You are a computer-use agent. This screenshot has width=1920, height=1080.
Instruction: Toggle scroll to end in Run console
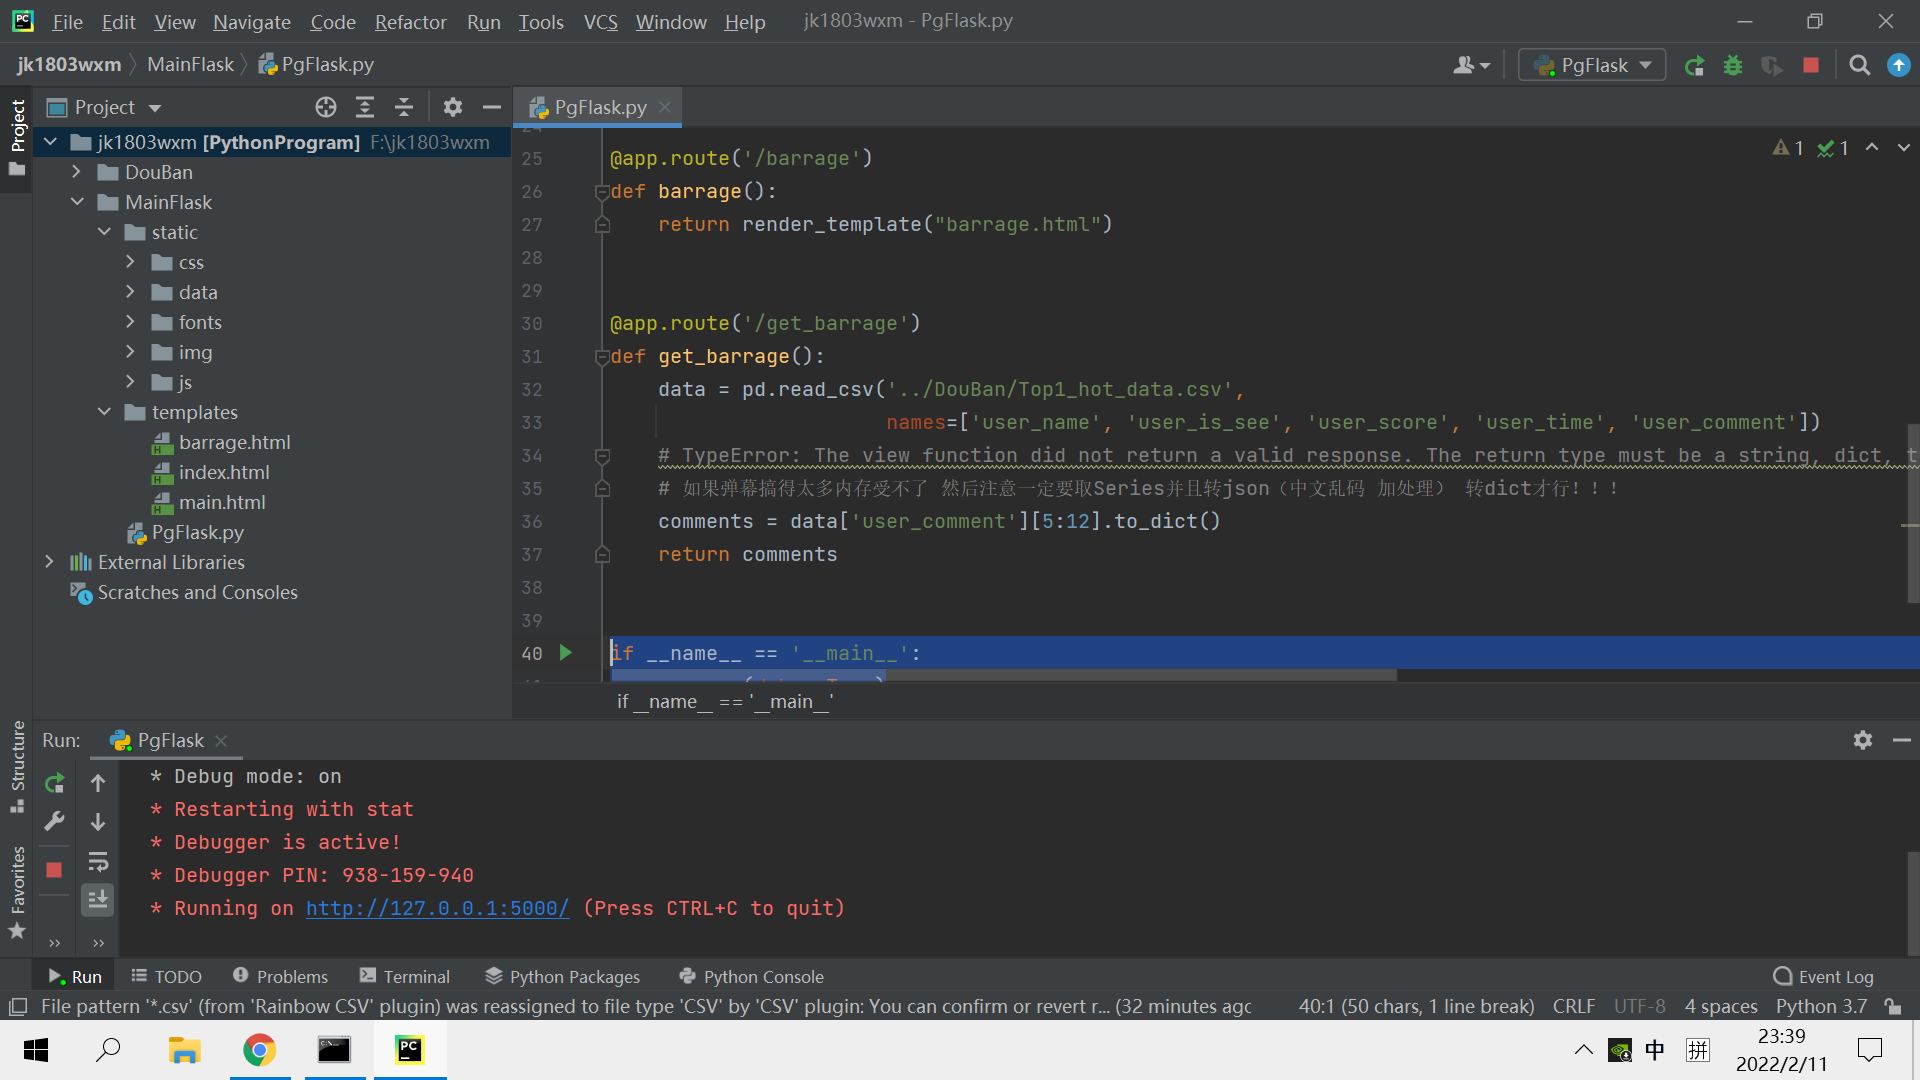[98, 900]
